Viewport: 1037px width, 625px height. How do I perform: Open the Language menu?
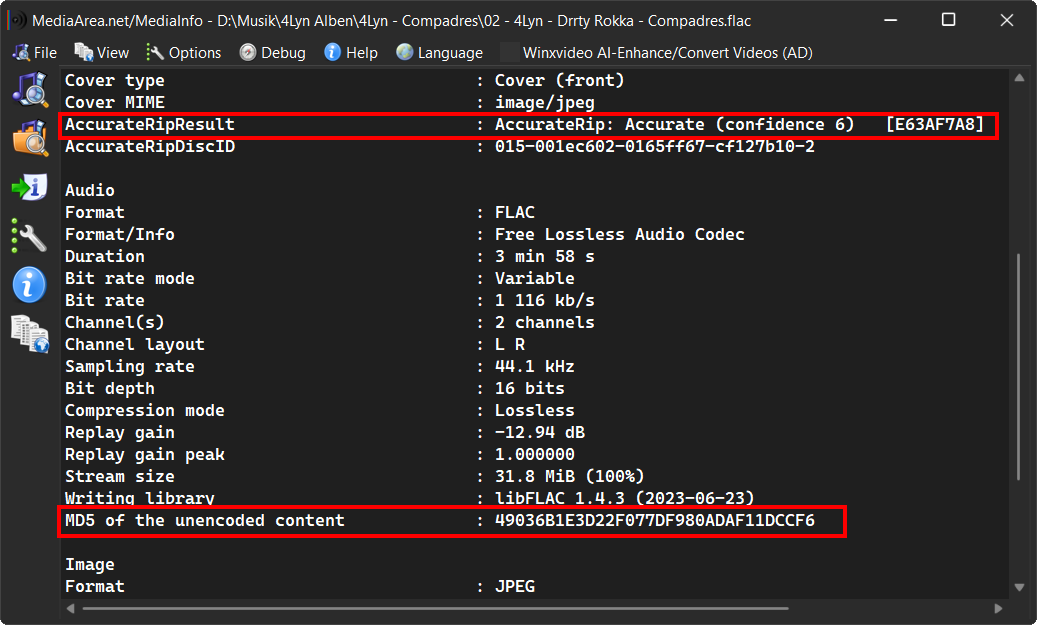[439, 52]
